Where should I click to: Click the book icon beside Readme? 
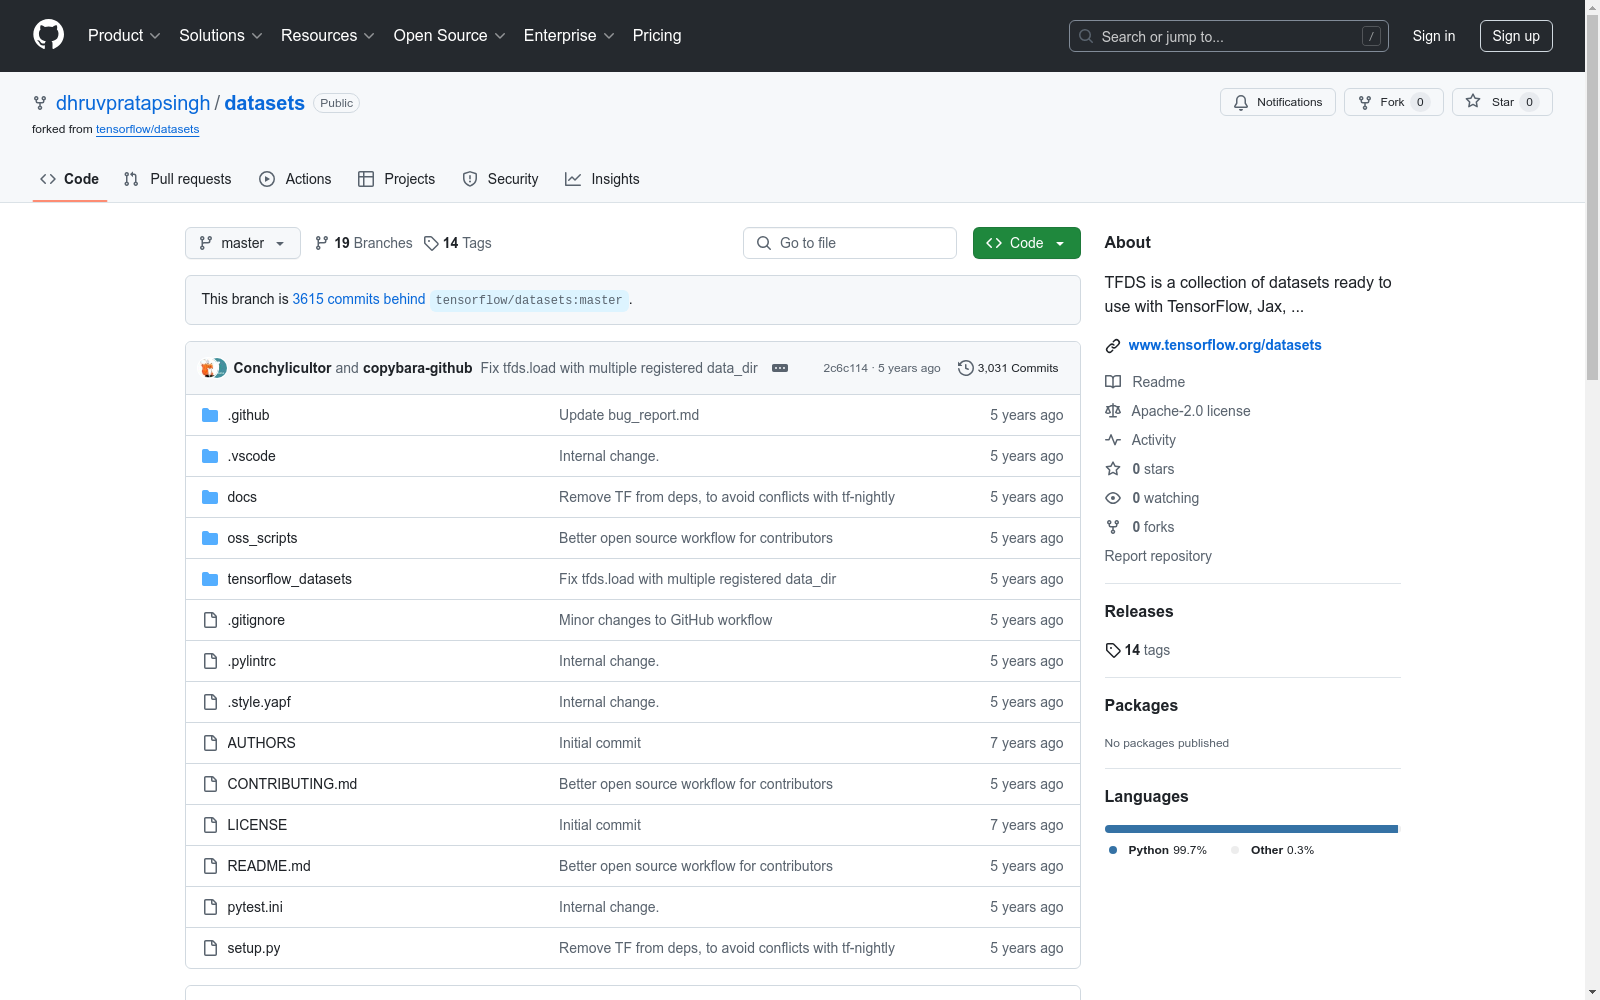coord(1113,382)
